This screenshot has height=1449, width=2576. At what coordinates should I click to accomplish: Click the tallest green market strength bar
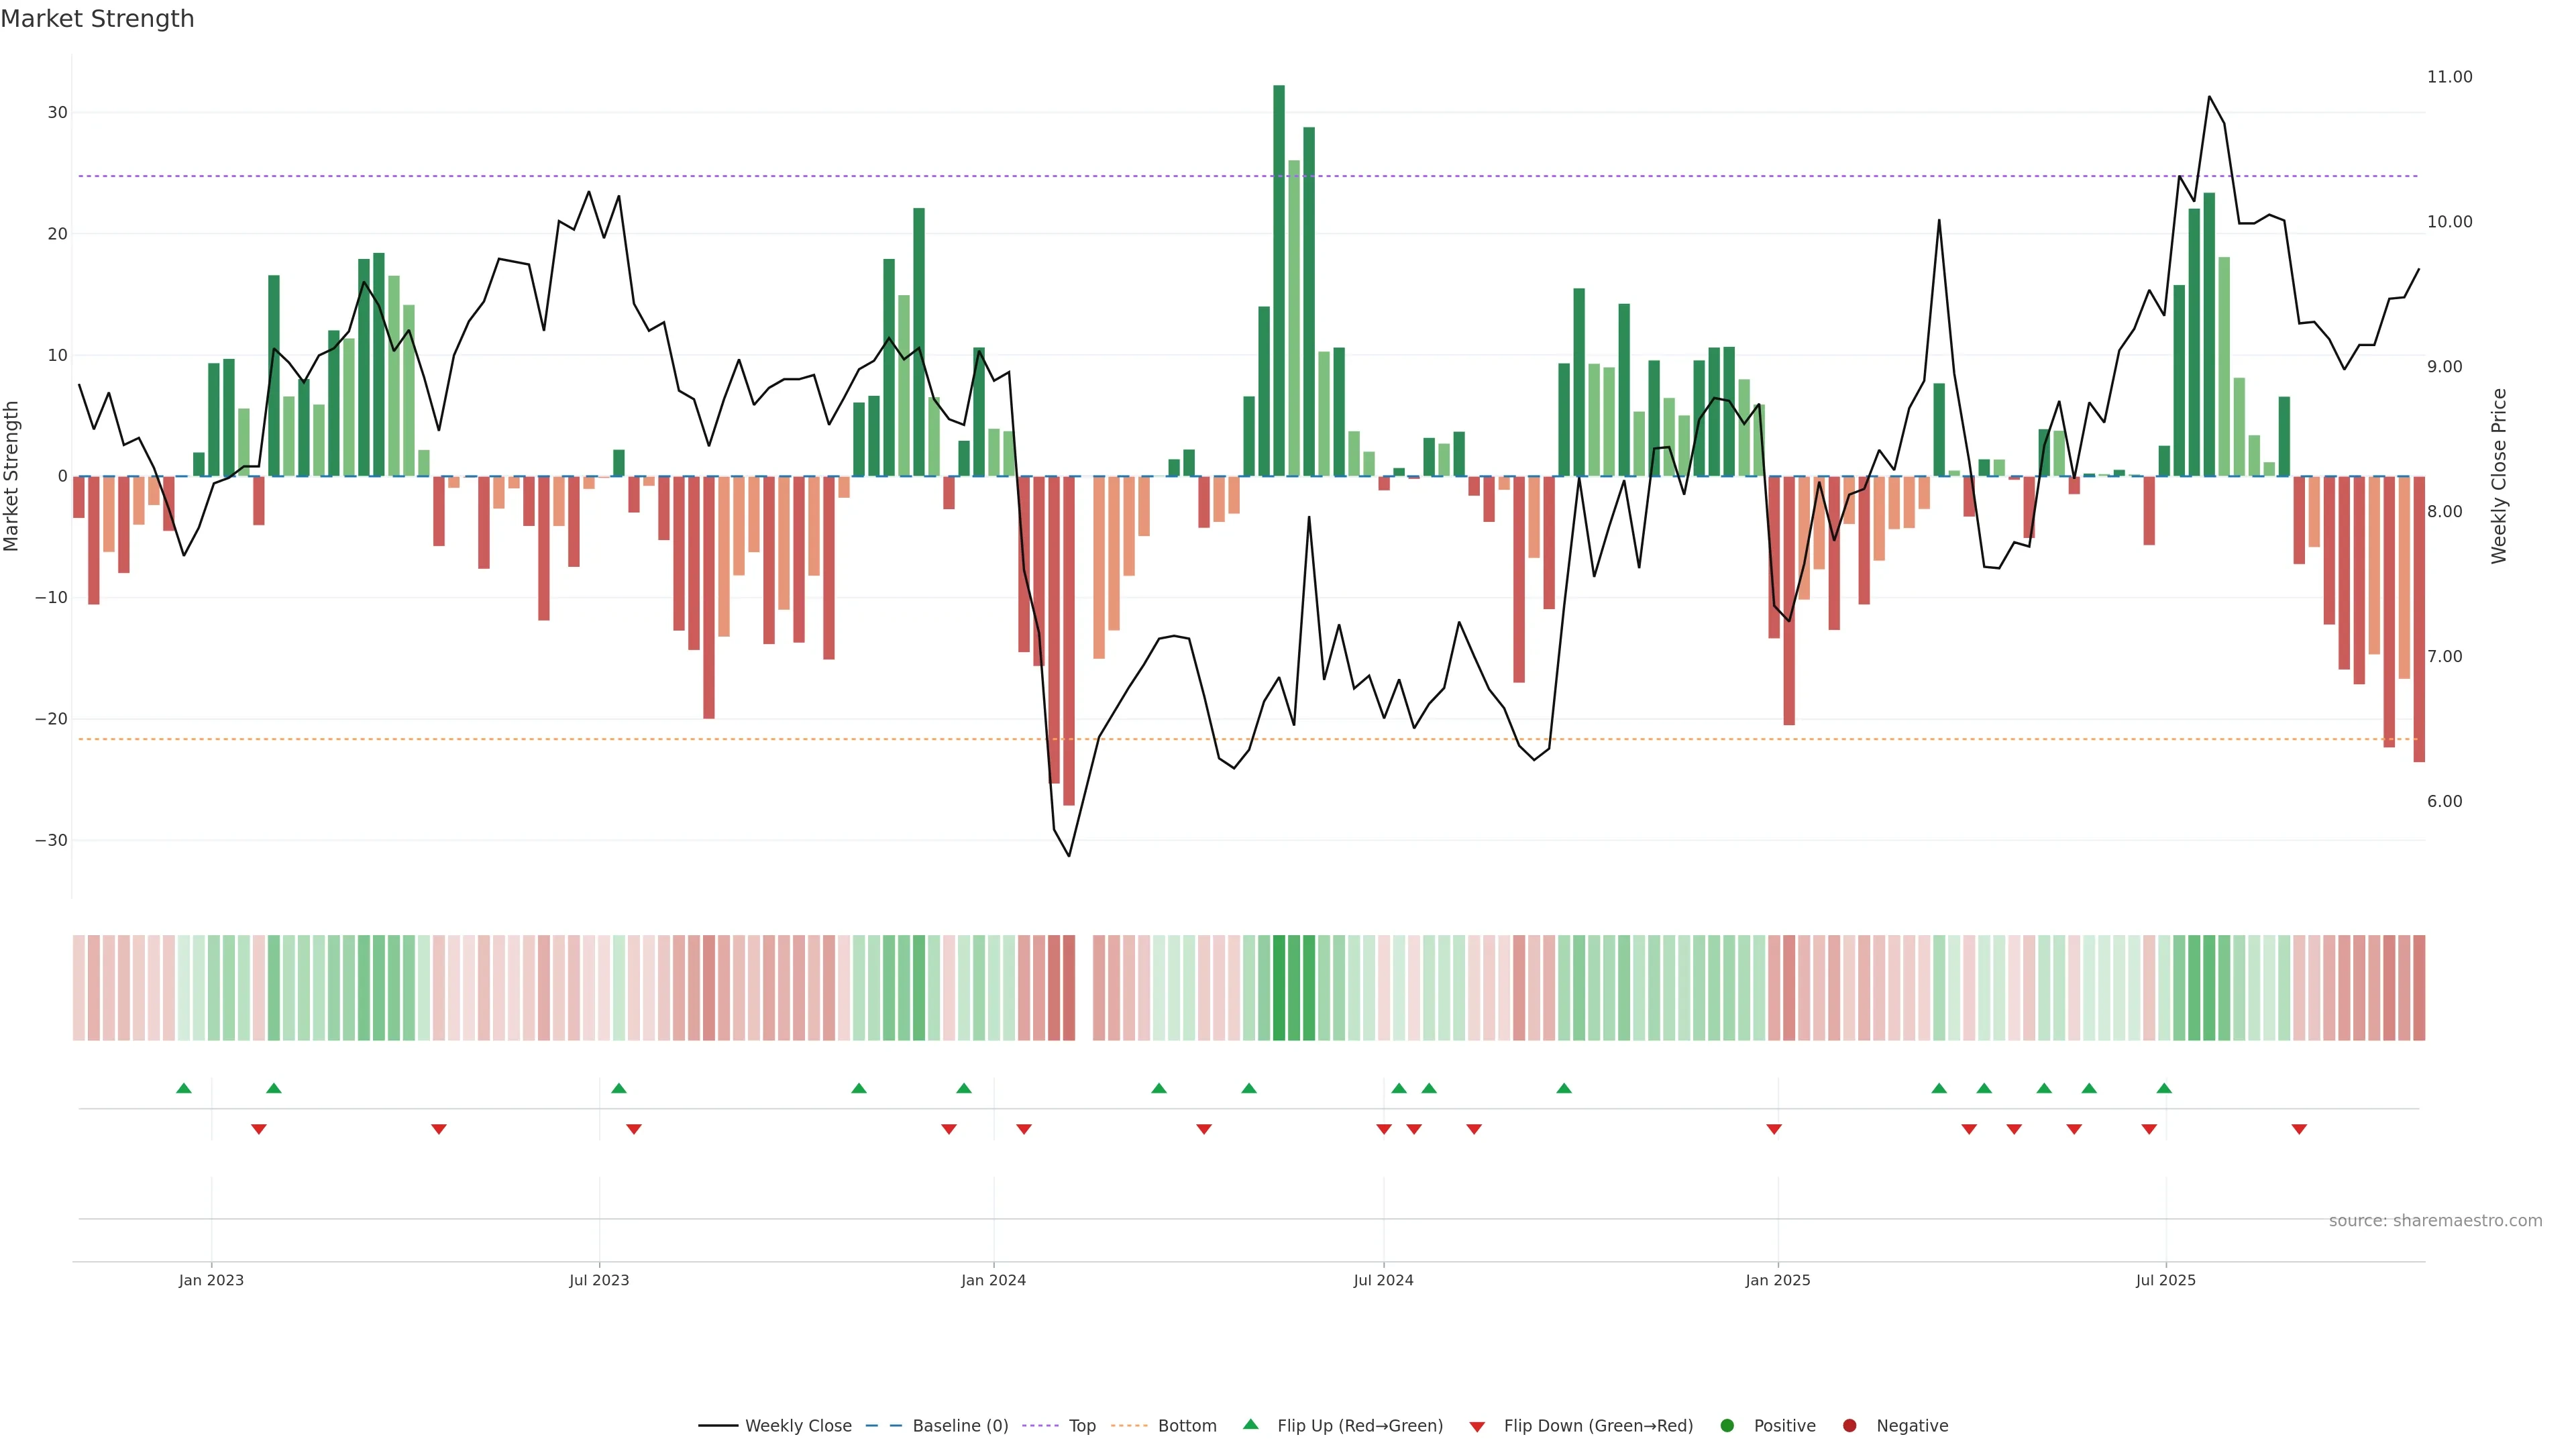(1279, 280)
